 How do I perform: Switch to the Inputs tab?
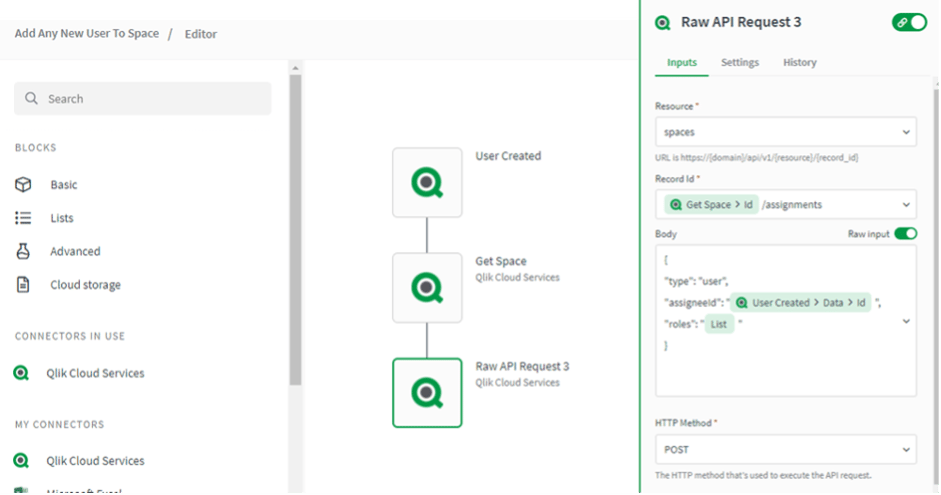682,62
